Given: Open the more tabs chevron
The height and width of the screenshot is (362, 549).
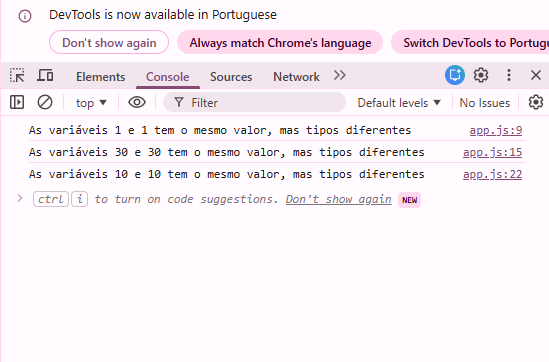Looking at the screenshot, I should pyautogui.click(x=340, y=75).
